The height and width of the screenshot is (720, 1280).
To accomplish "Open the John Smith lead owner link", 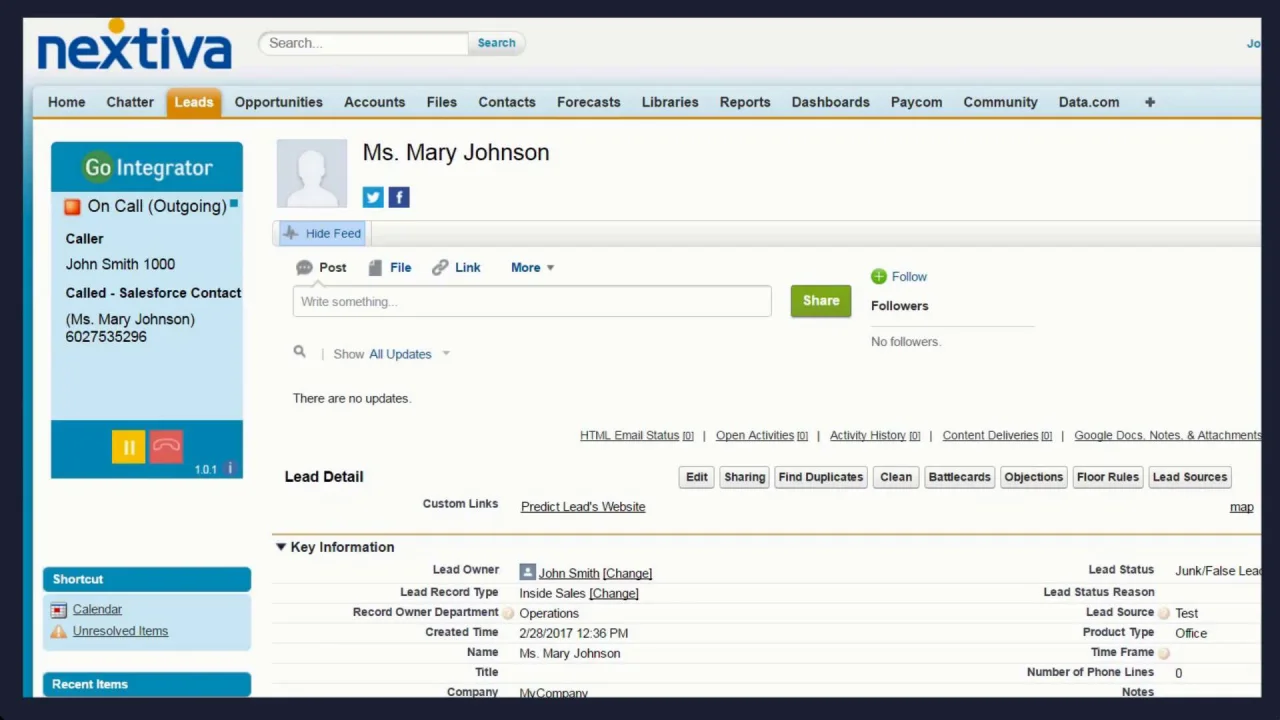I will coord(569,574).
